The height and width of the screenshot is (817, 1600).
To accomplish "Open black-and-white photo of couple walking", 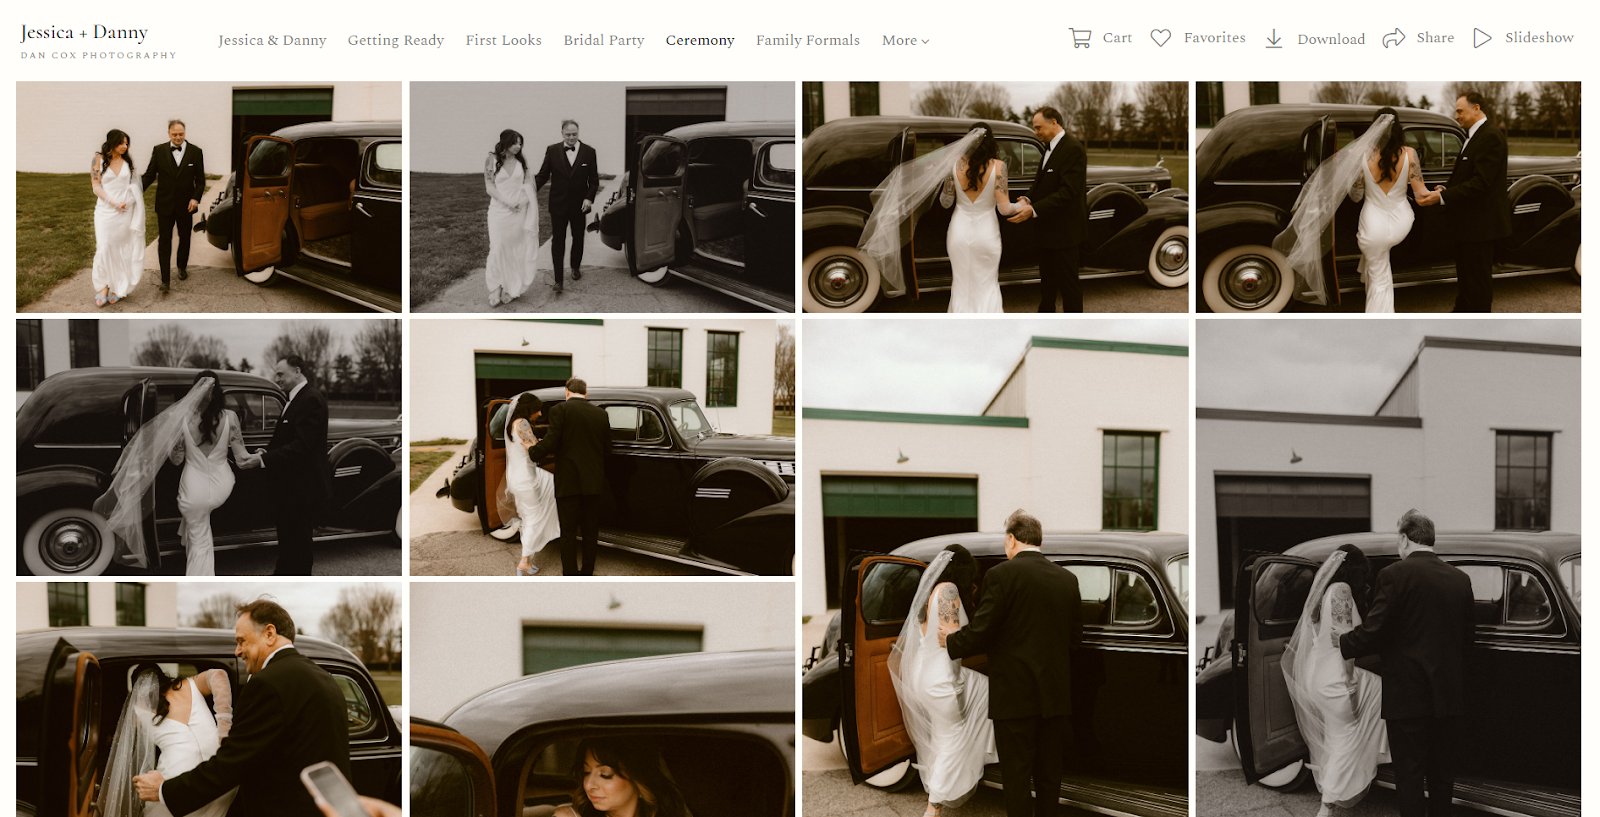I will click(602, 197).
